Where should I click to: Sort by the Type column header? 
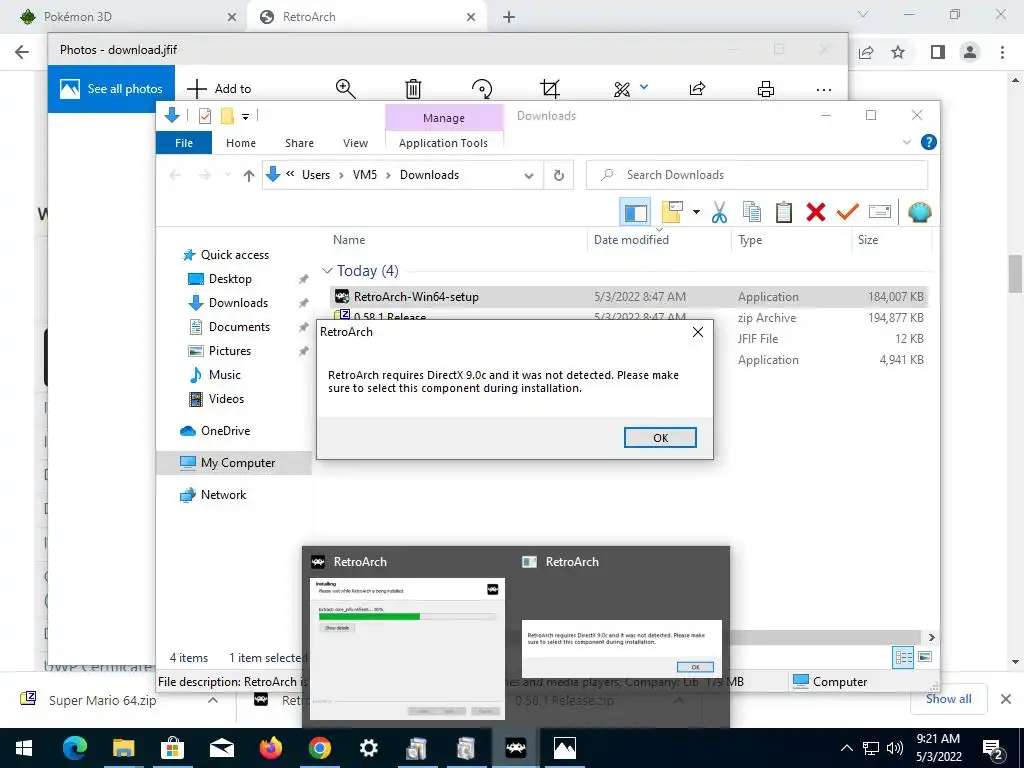750,240
